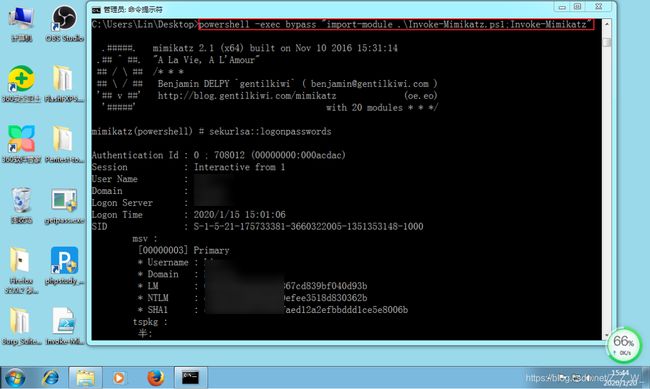Select the Invoke-Mimikatz PowerShell script icon

point(64,326)
